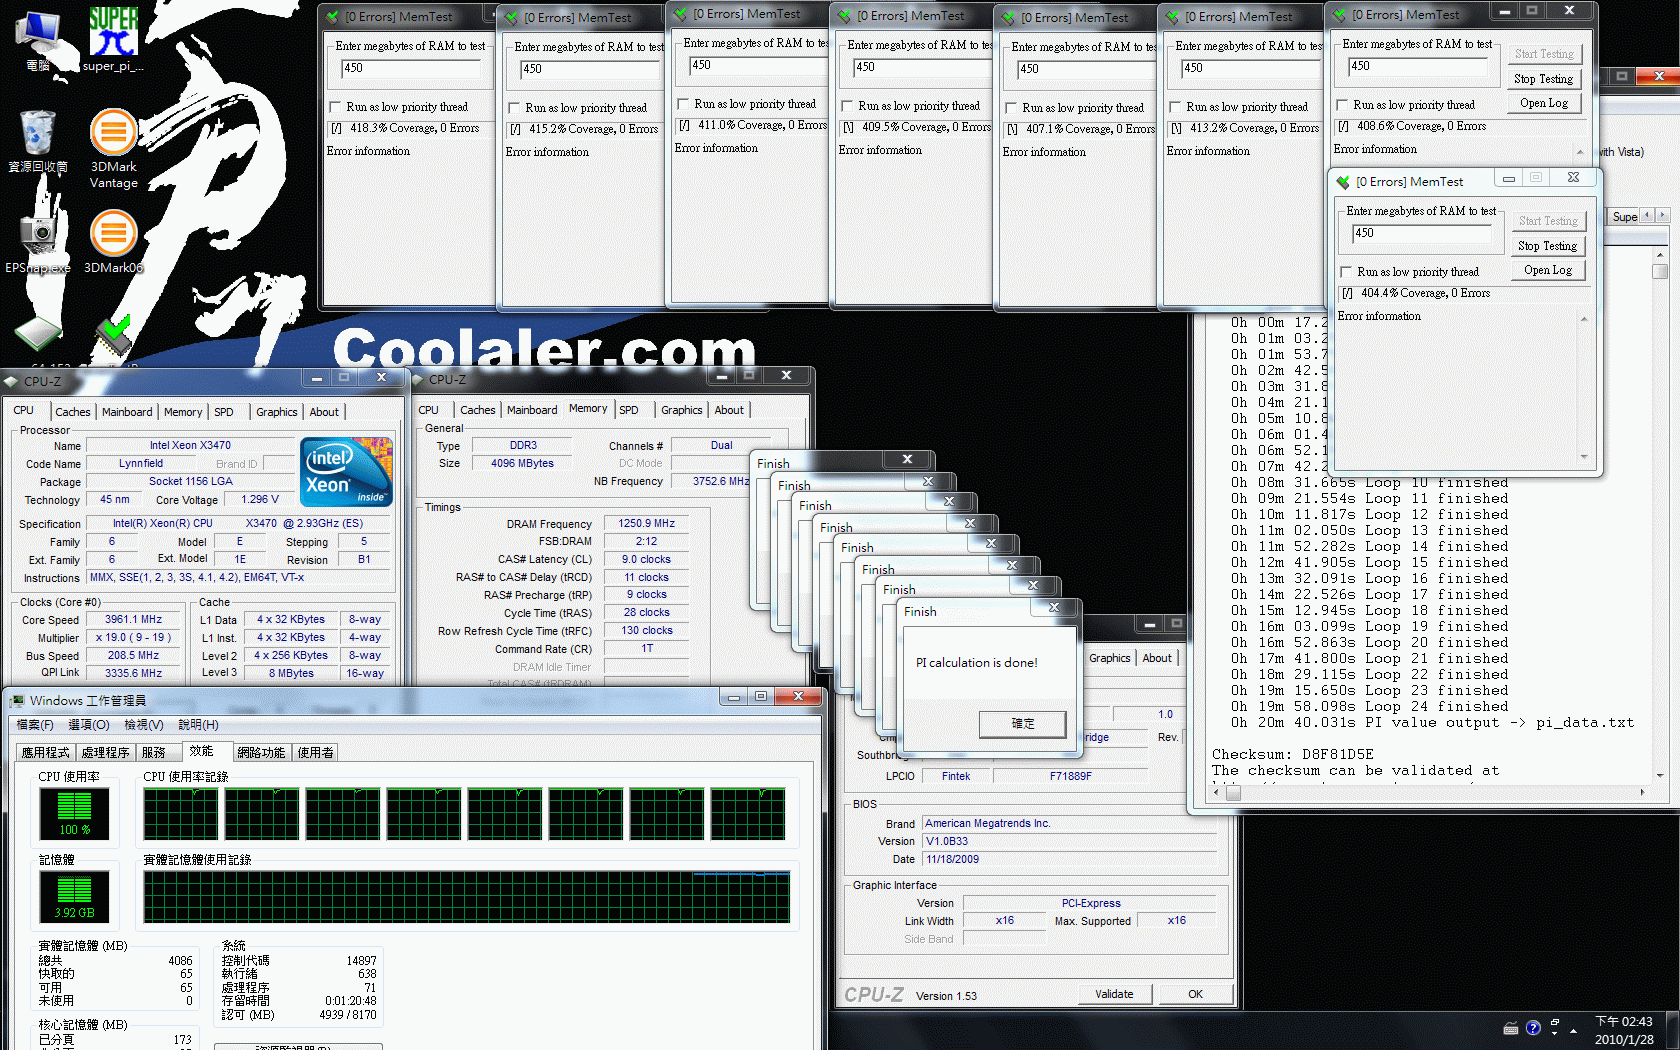Enable low priority thread in the 404.4% MemTest window

click(x=1347, y=272)
